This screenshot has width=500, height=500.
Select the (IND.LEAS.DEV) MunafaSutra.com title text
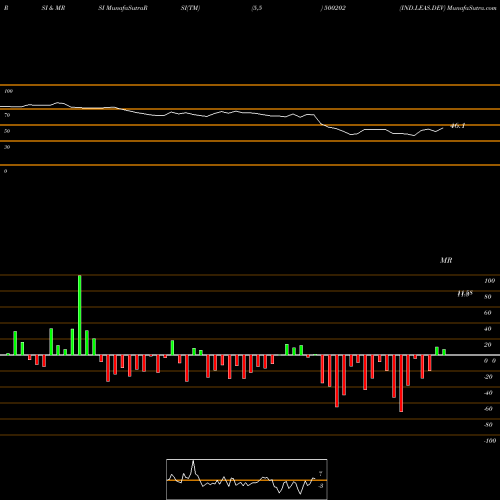pos(448,8)
